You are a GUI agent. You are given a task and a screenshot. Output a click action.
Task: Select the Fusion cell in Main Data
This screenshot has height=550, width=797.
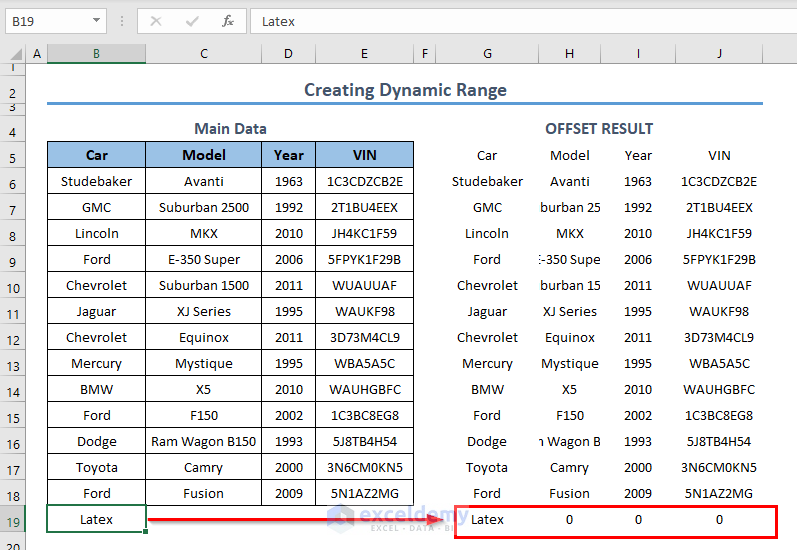point(204,493)
